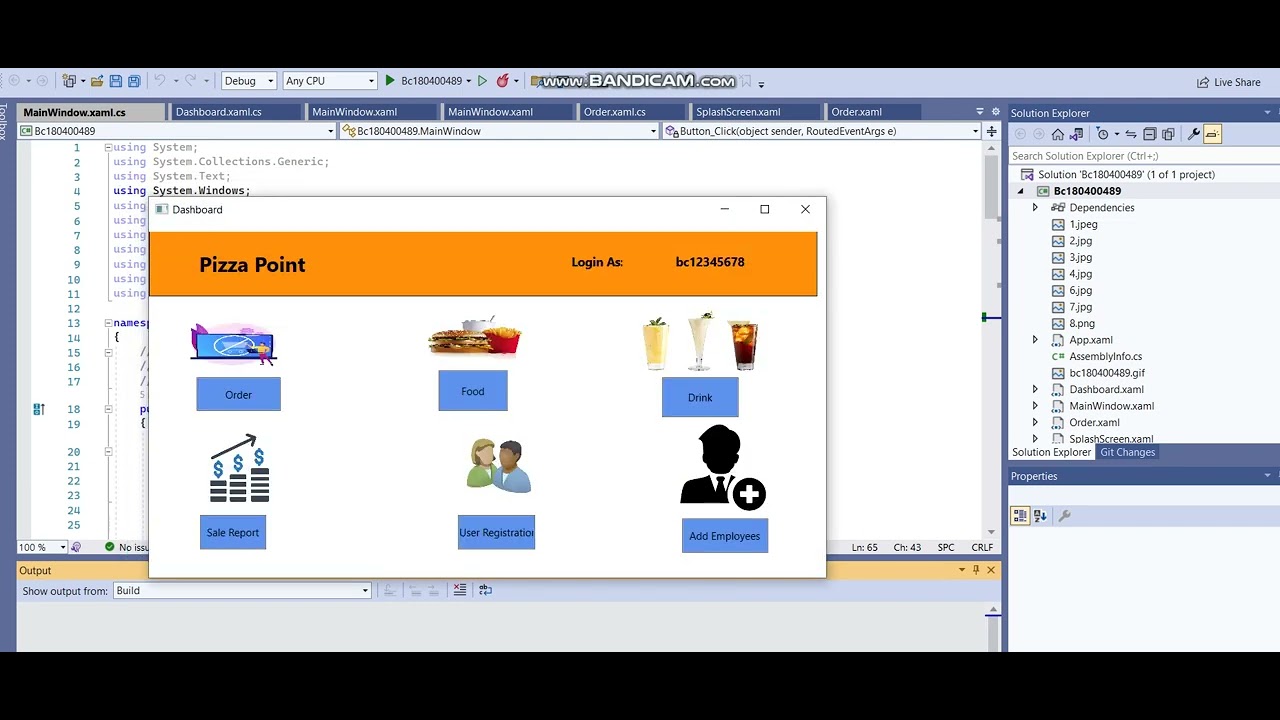Open the Live Share button
This screenshot has width=1280, height=720.
point(1229,82)
